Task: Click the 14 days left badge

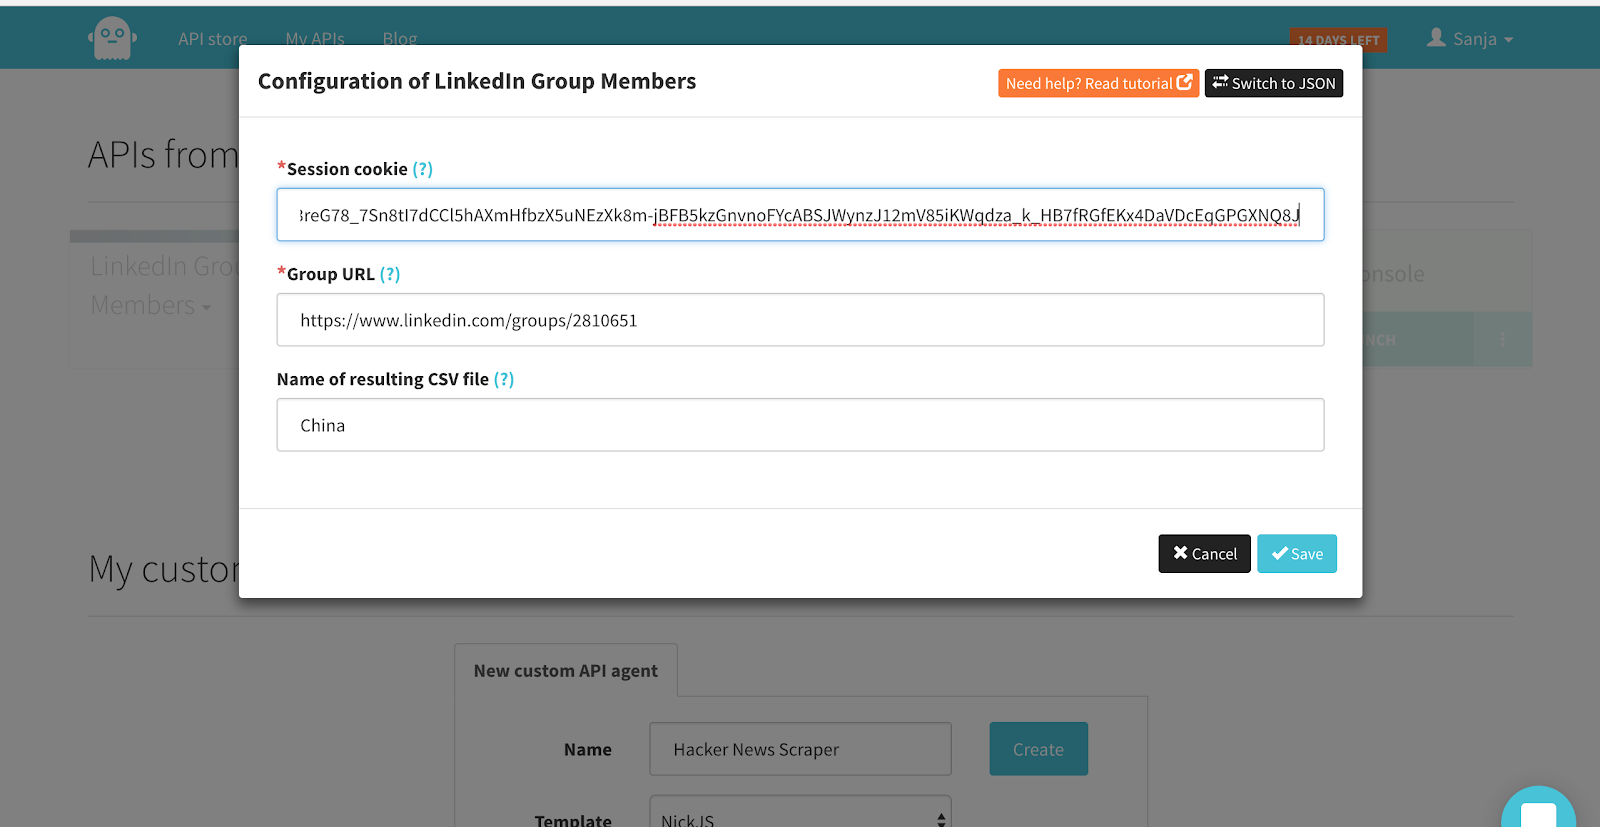Action: coord(1338,40)
